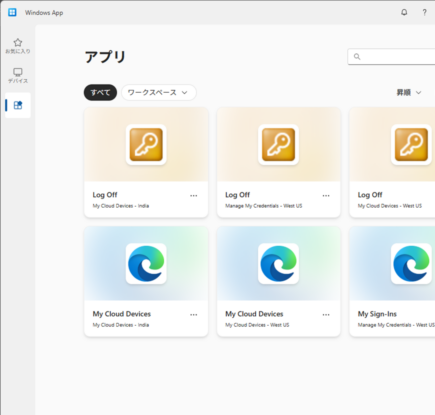Open more options for Log Off India card

point(194,196)
